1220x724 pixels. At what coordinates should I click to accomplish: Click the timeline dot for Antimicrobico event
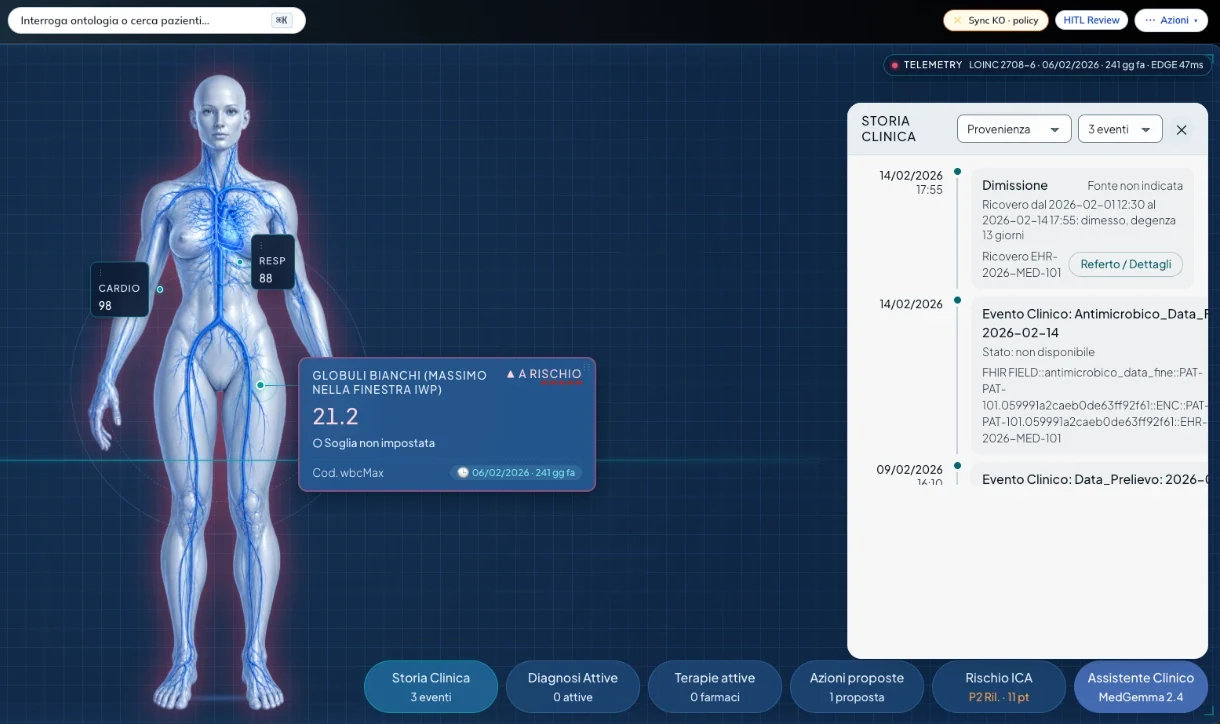pos(957,299)
